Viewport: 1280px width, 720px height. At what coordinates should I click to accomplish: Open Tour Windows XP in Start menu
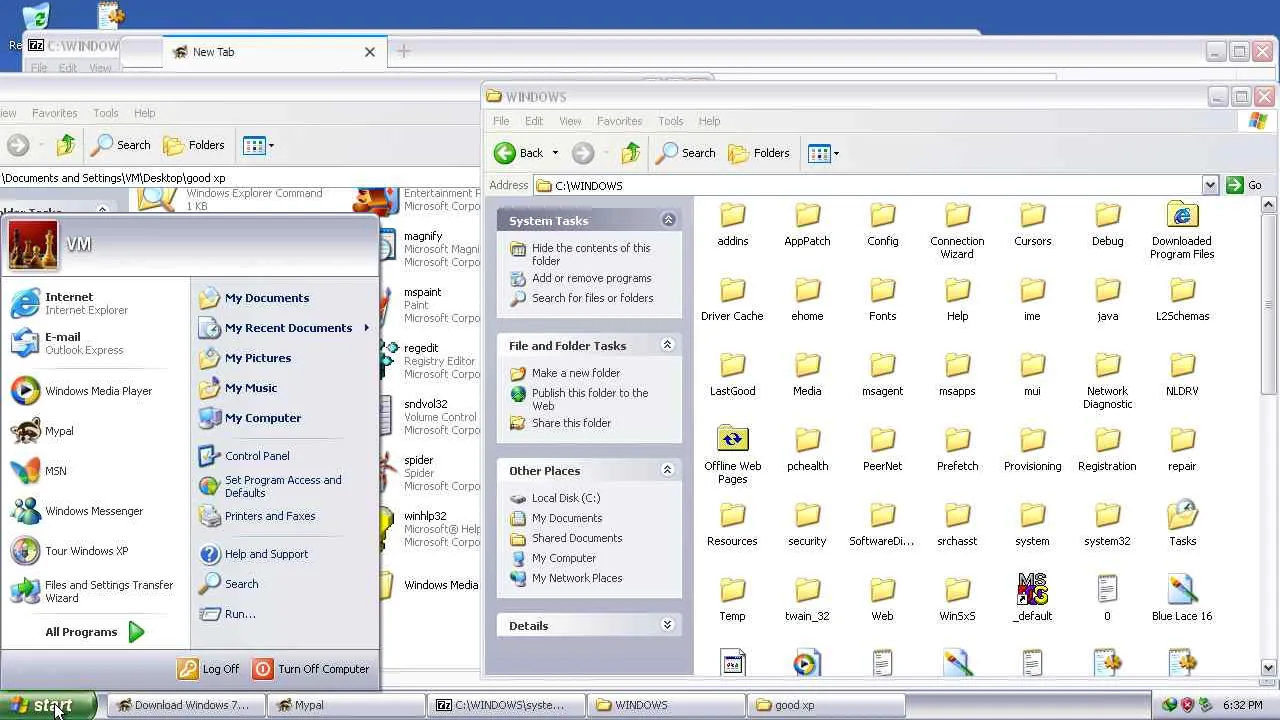(69, 551)
